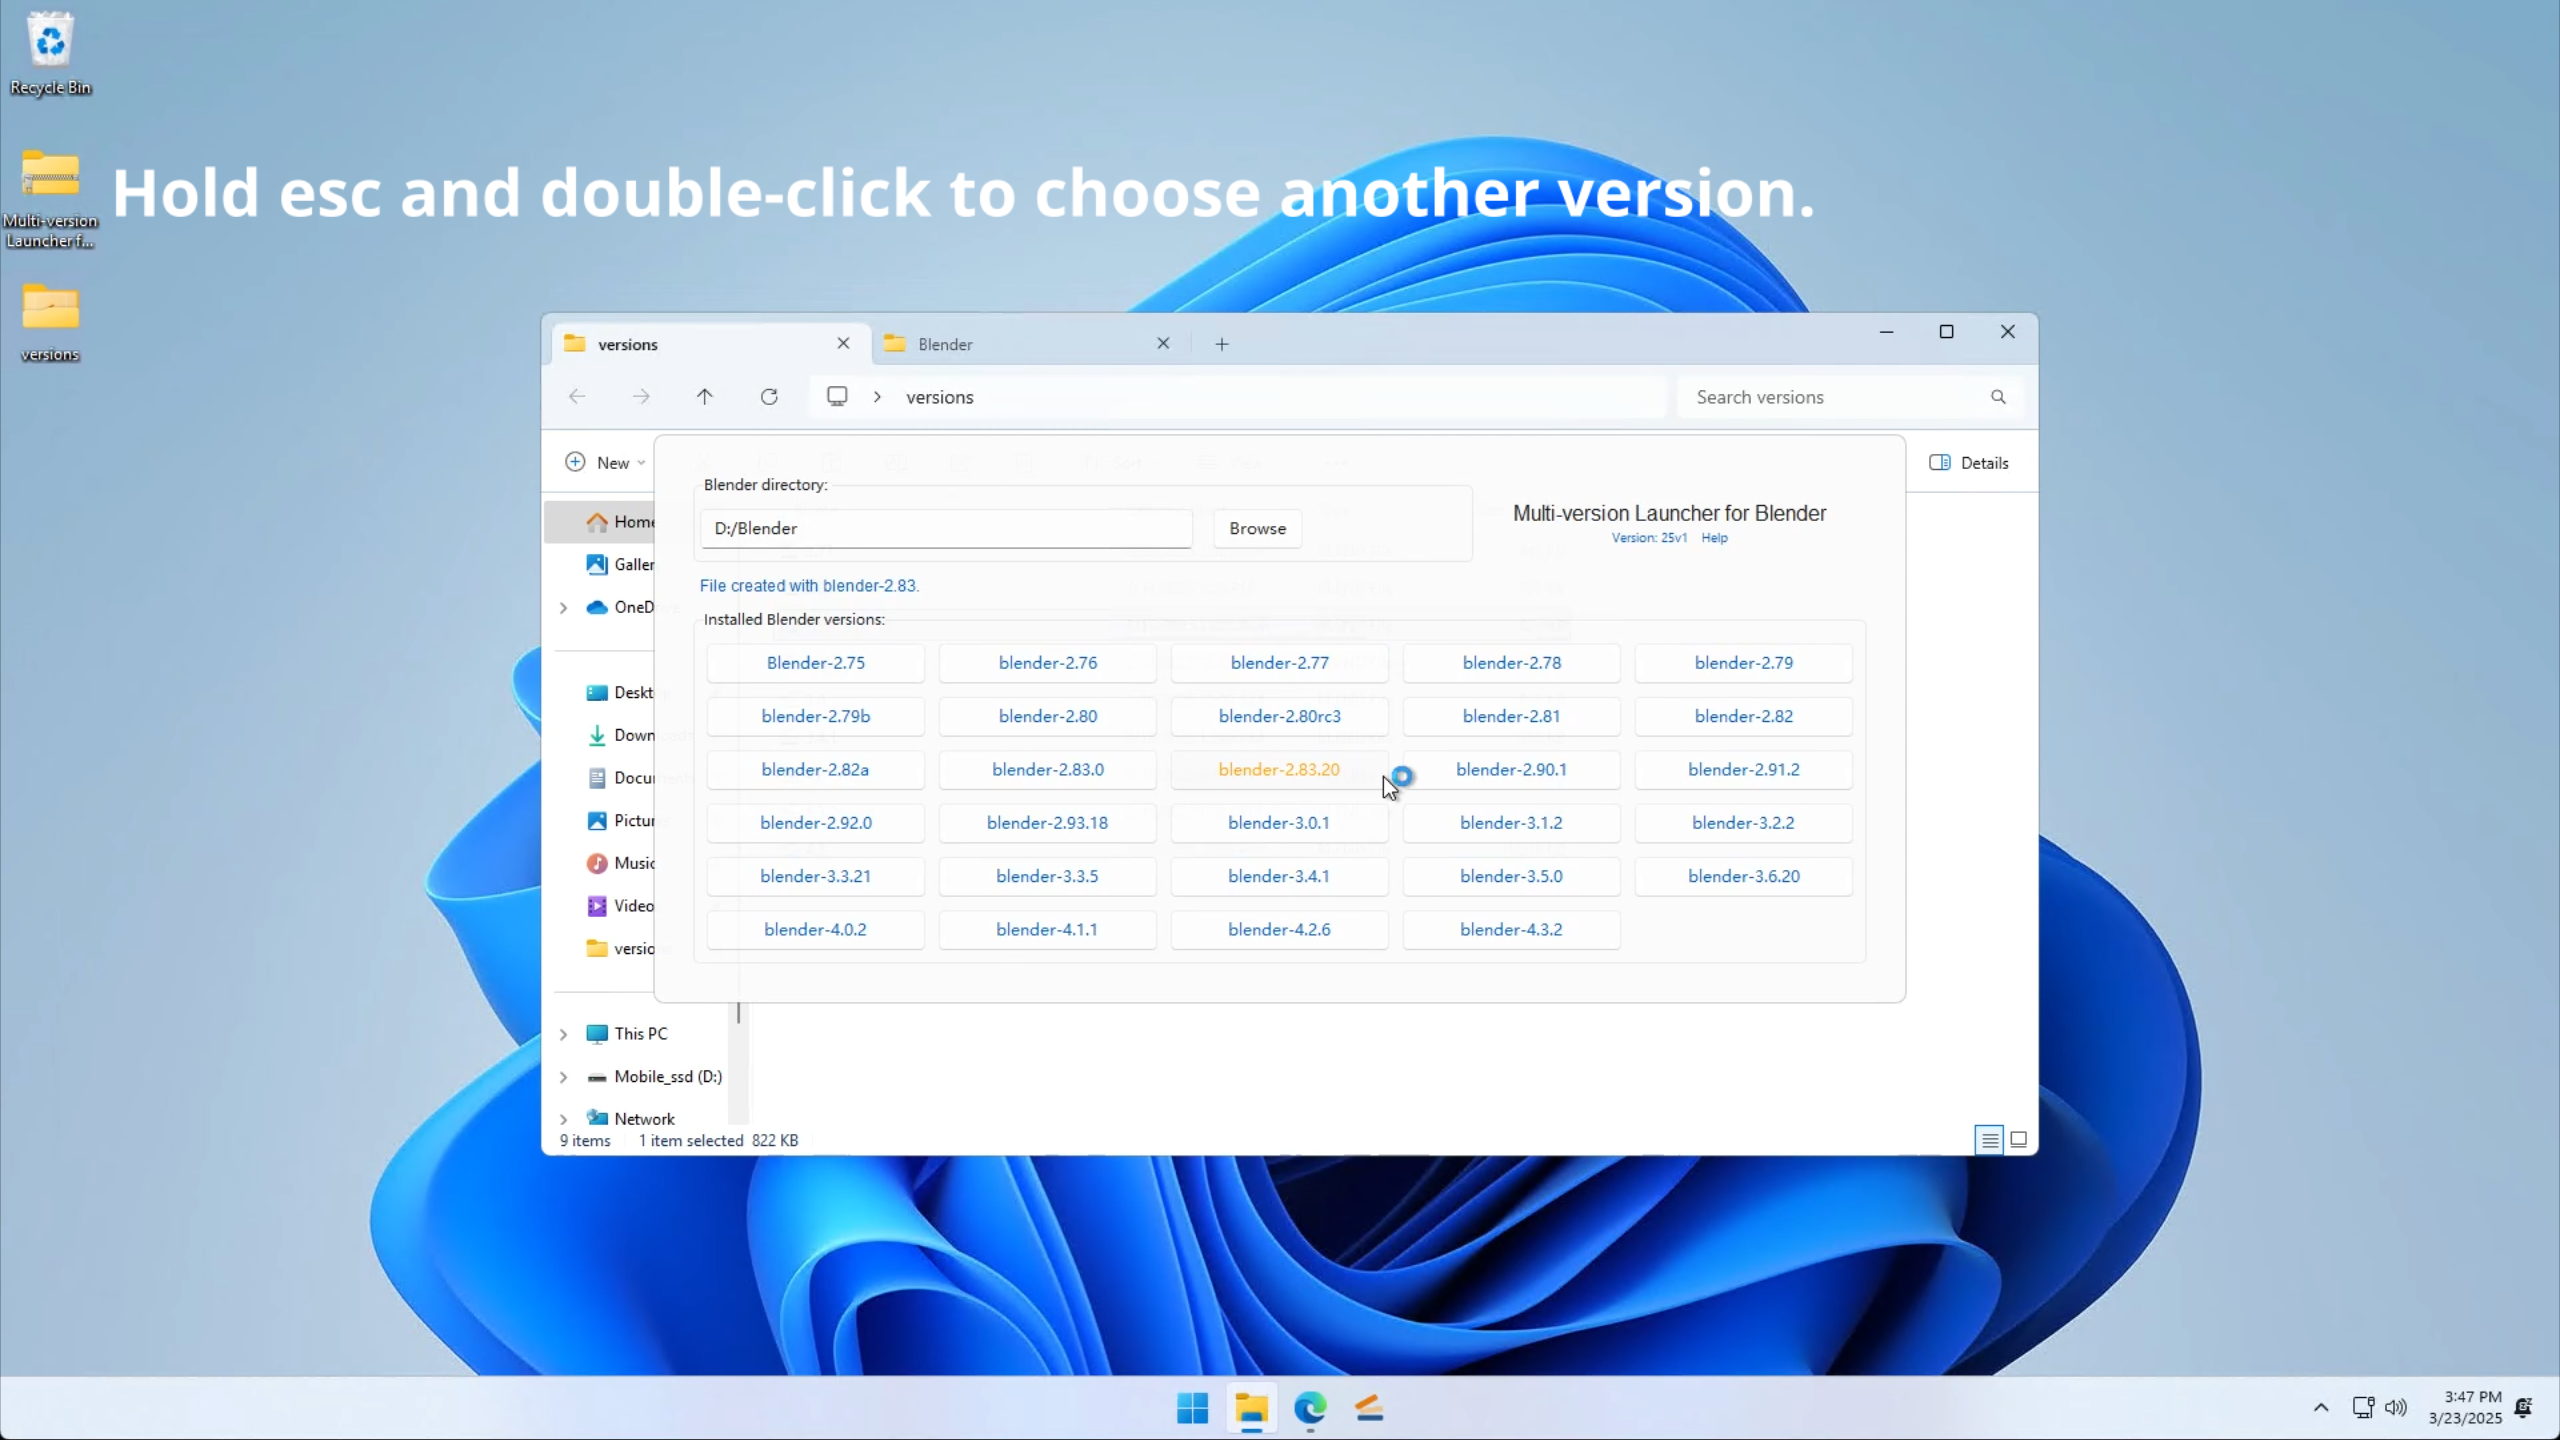Launch blender-2.93.18
2560x1440 pixels.
[1047, 822]
